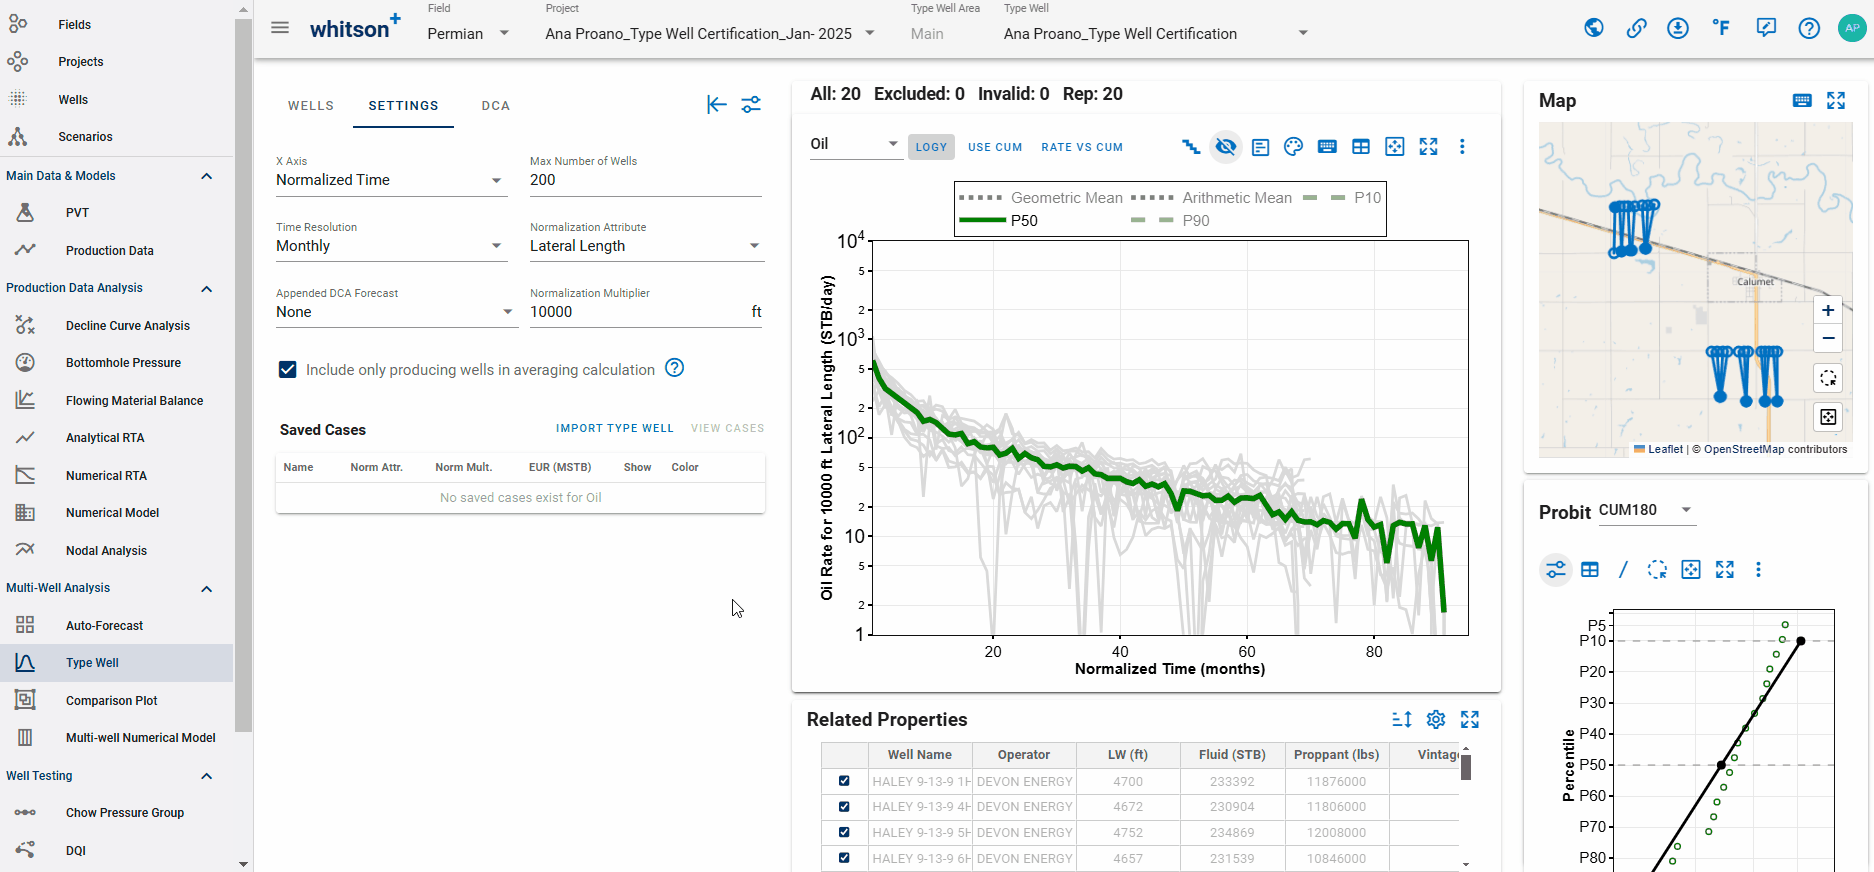Collapse Main Data & Models section
The width and height of the screenshot is (1874, 872).
click(x=207, y=176)
